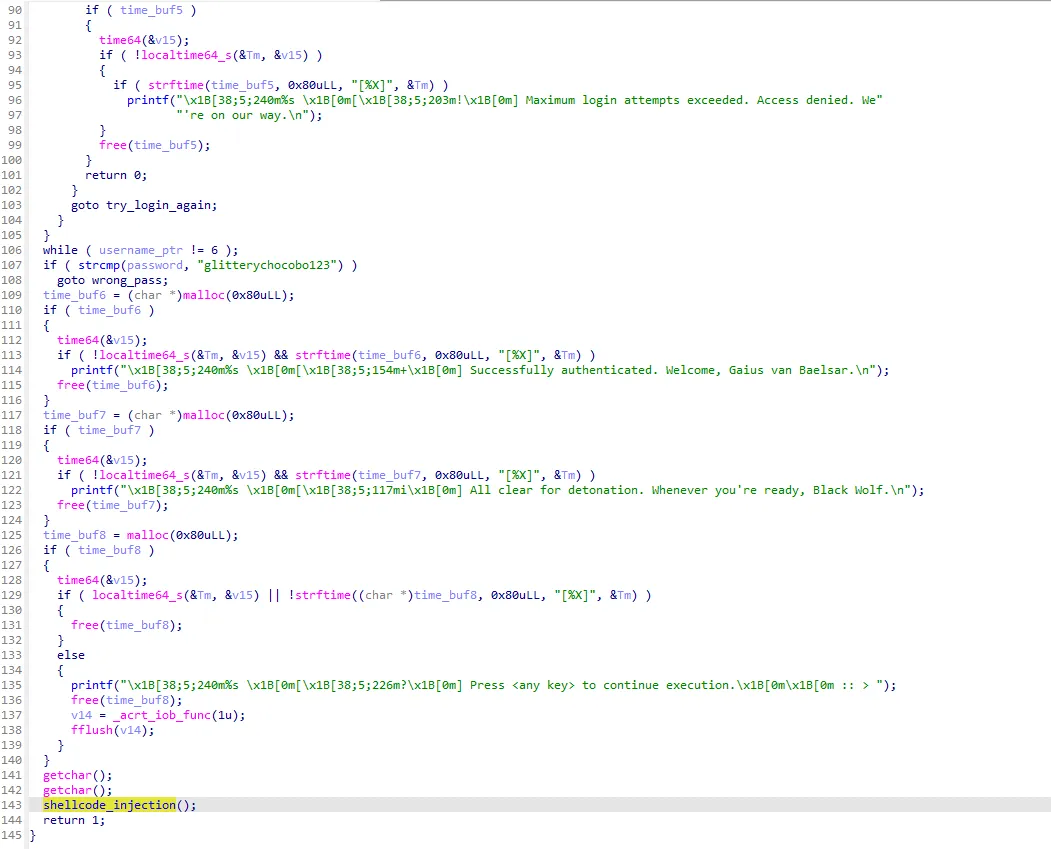
Task: Click the return 0 statement
Action: click(x=105, y=175)
